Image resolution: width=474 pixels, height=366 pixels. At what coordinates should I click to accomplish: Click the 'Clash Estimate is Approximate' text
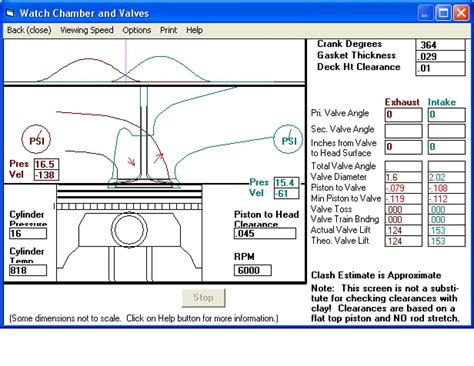point(376,275)
